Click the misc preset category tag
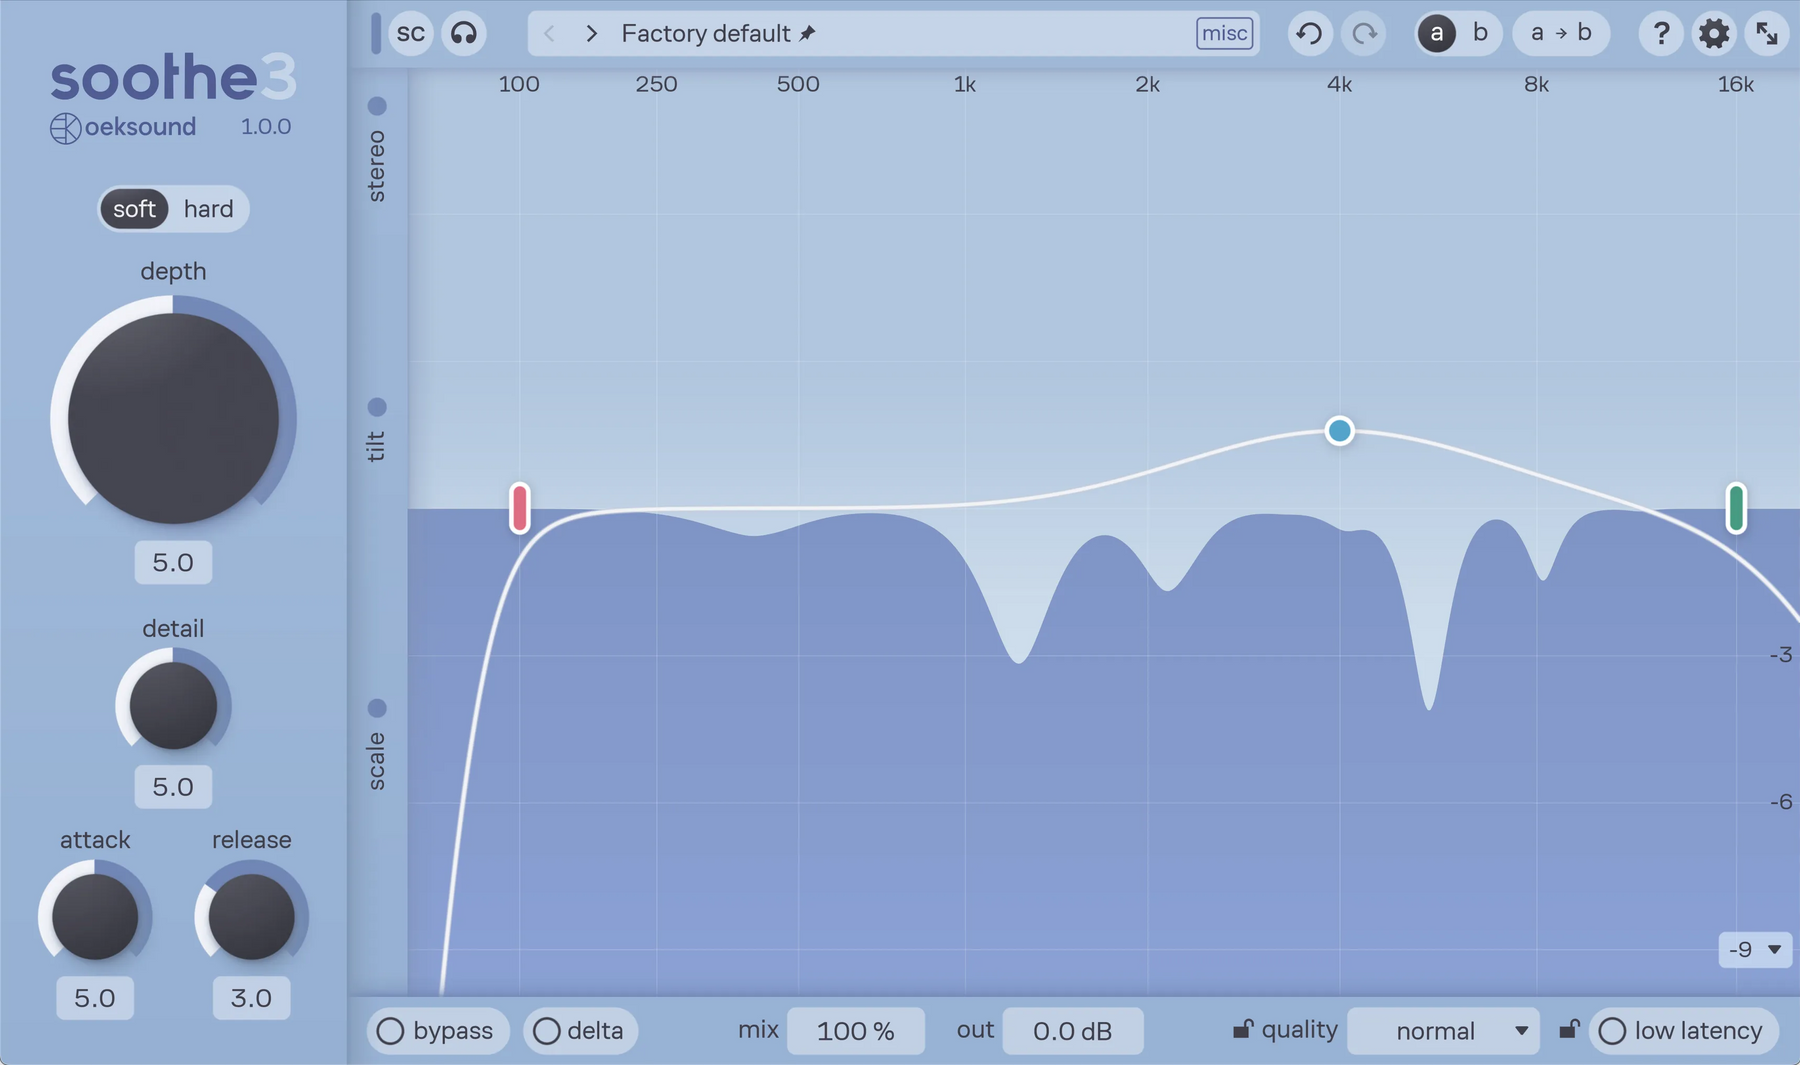 pyautogui.click(x=1224, y=33)
